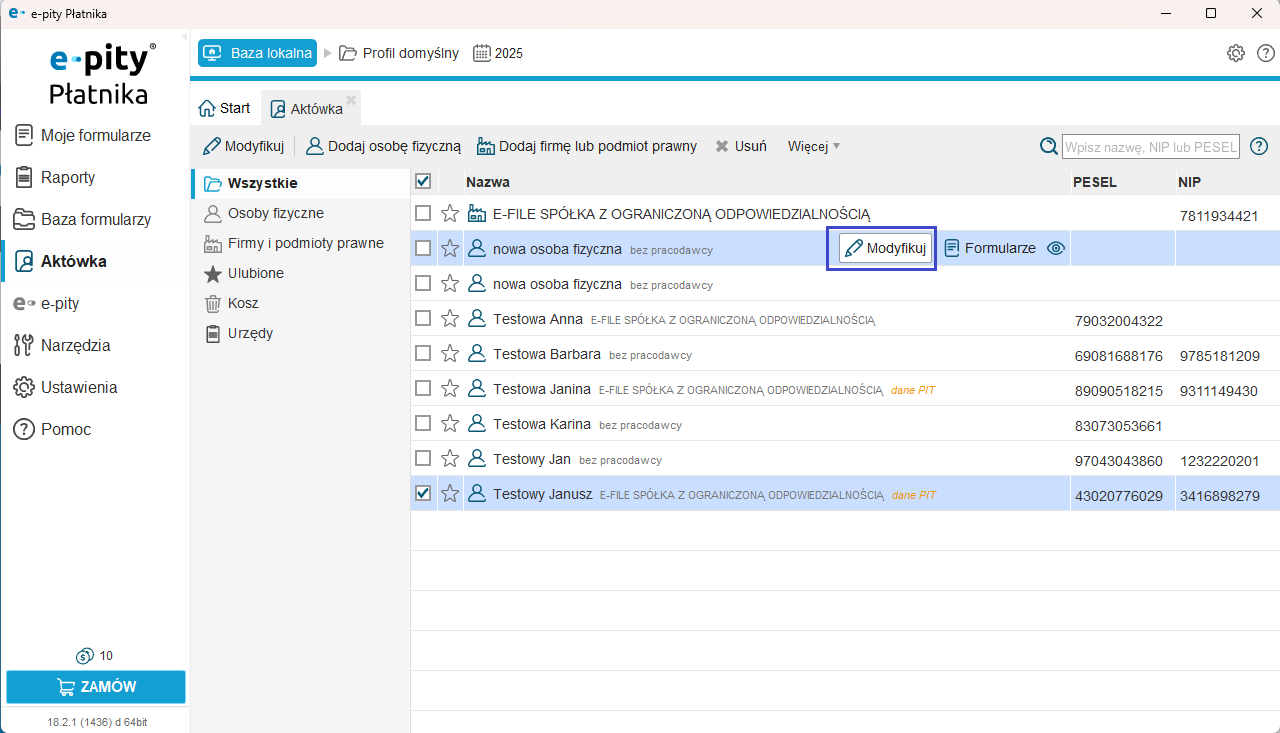Image resolution: width=1280 pixels, height=733 pixels.
Task: Check the Testowa Barbara checkbox
Action: point(423,353)
